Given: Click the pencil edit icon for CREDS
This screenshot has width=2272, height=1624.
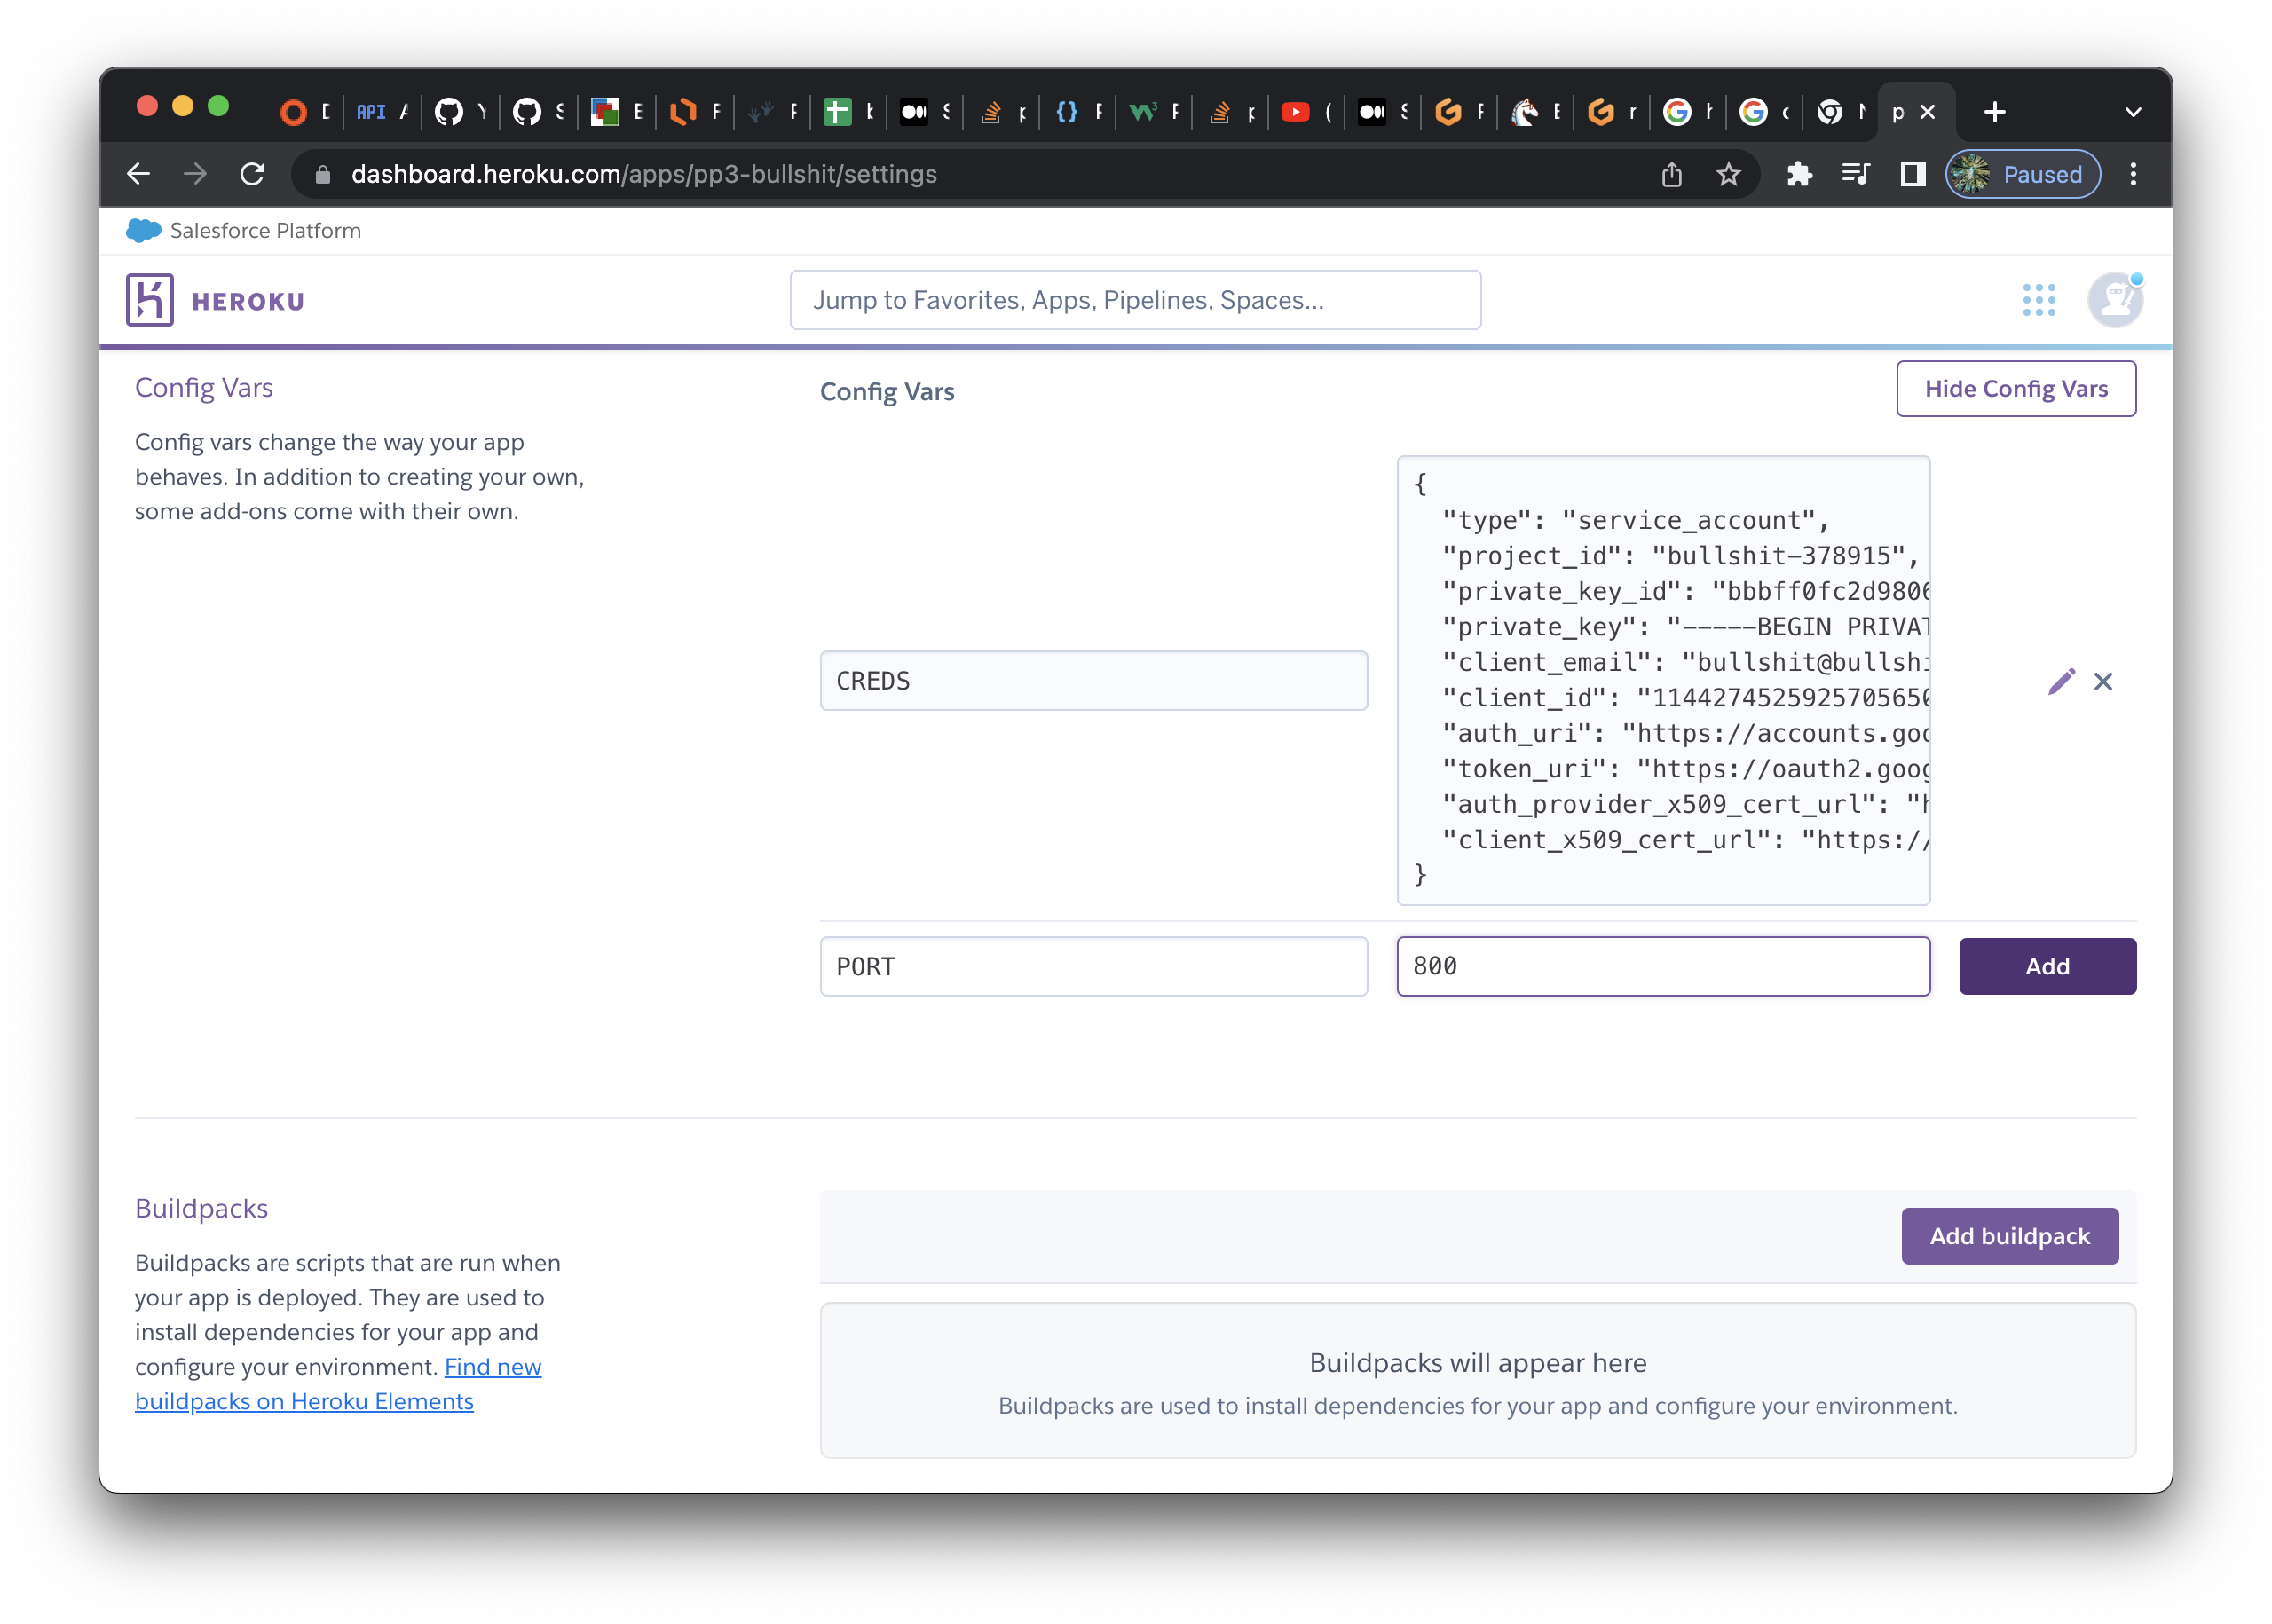Looking at the screenshot, I should (2061, 682).
